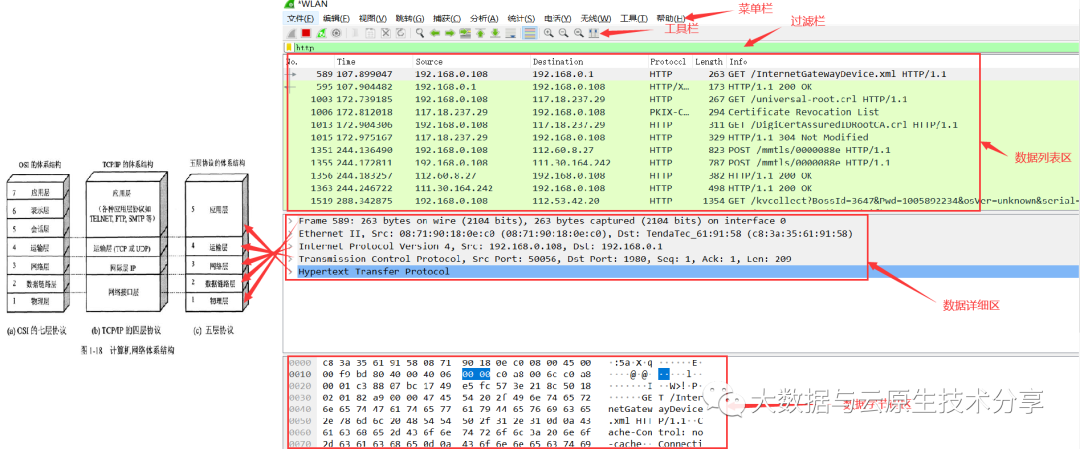Screen dimensions: 1080x449
Task: Open capture options gear icon
Action: pyautogui.click(x=336, y=33)
